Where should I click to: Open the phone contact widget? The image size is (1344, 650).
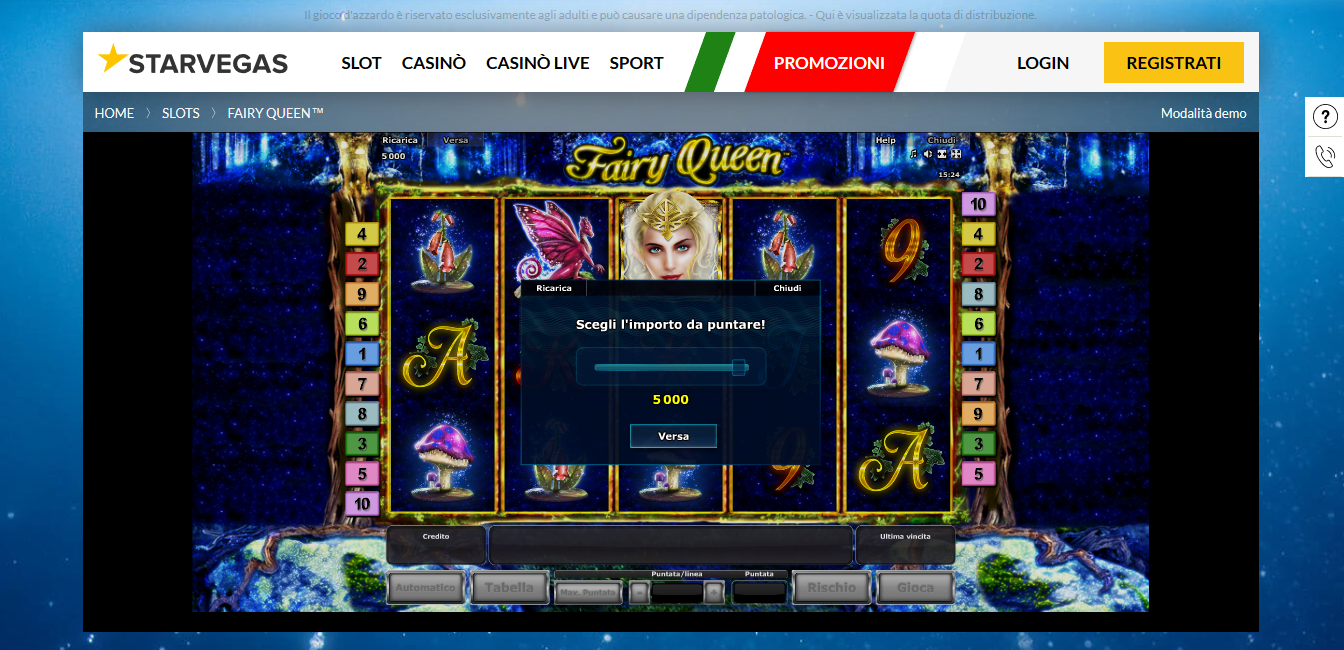1325,156
